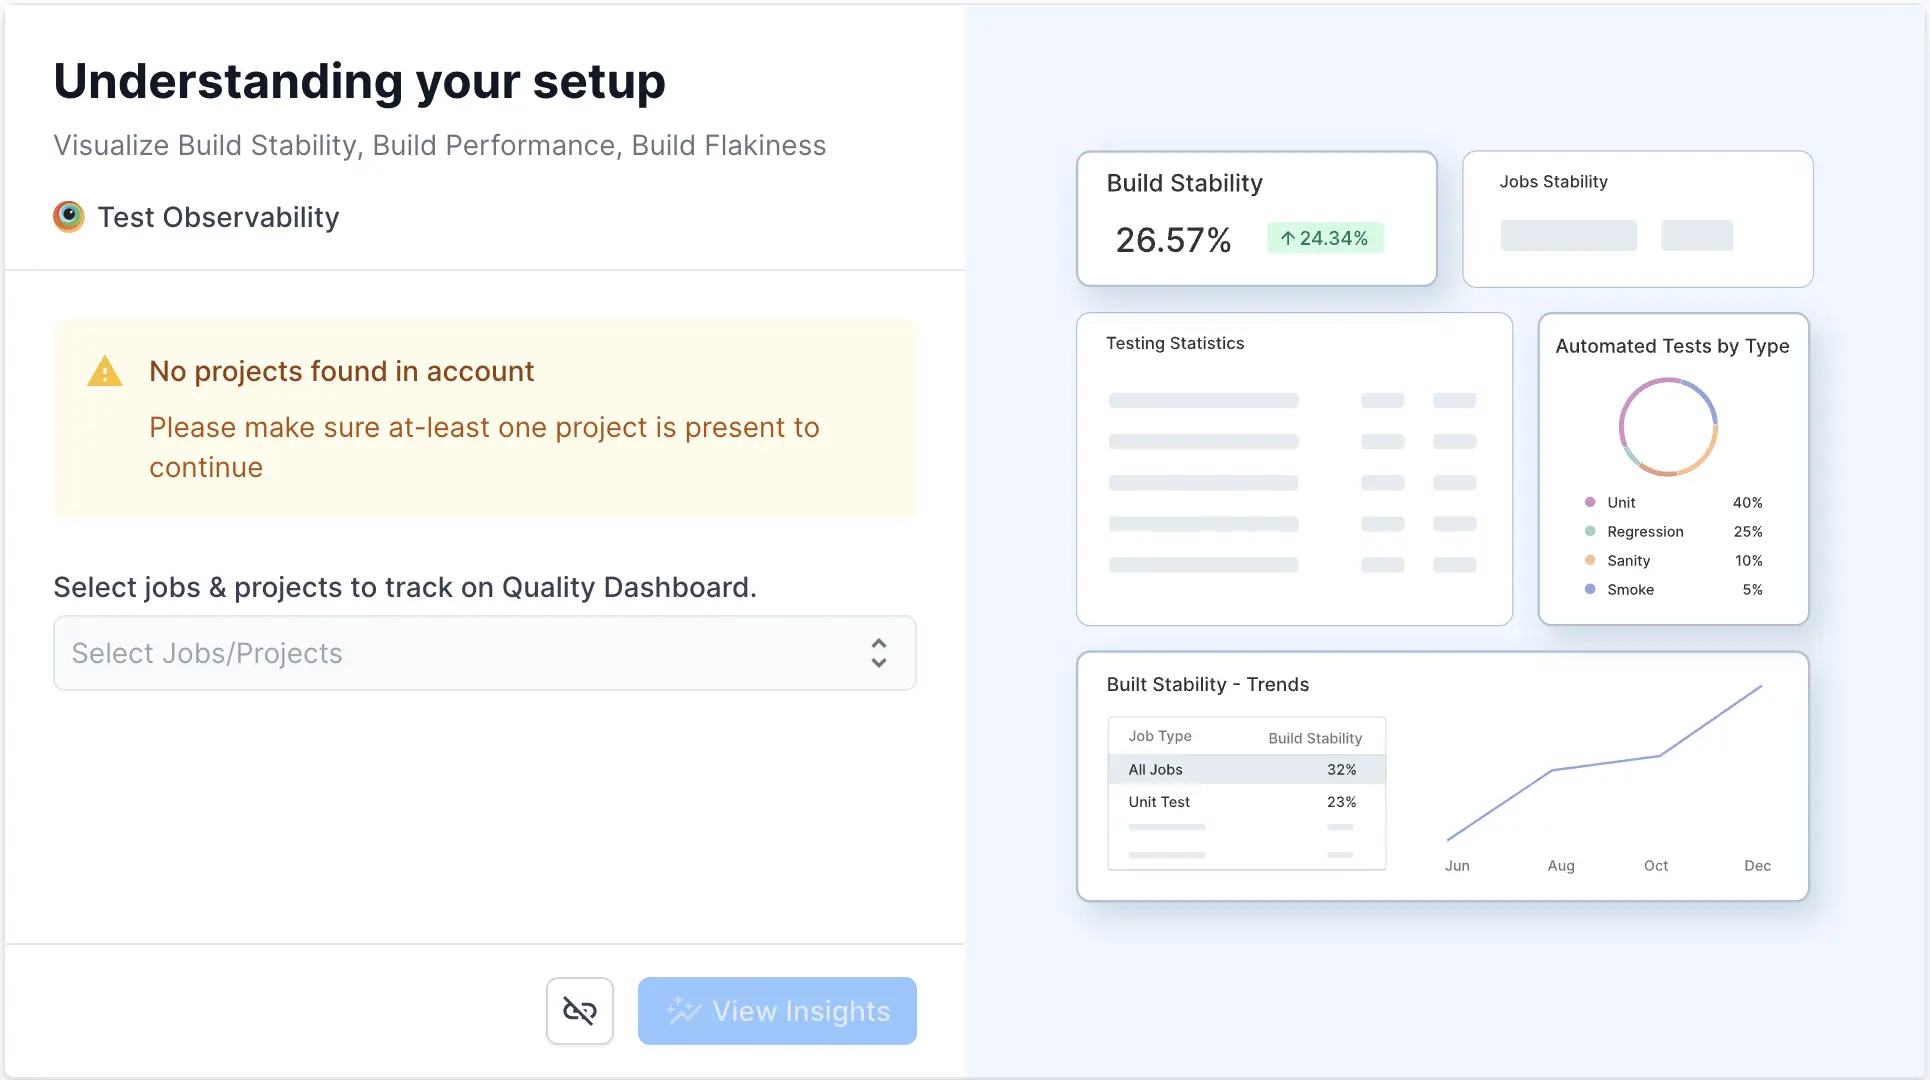Click the Testing Statistics card heading
The height and width of the screenshot is (1080, 1930).
click(x=1175, y=344)
